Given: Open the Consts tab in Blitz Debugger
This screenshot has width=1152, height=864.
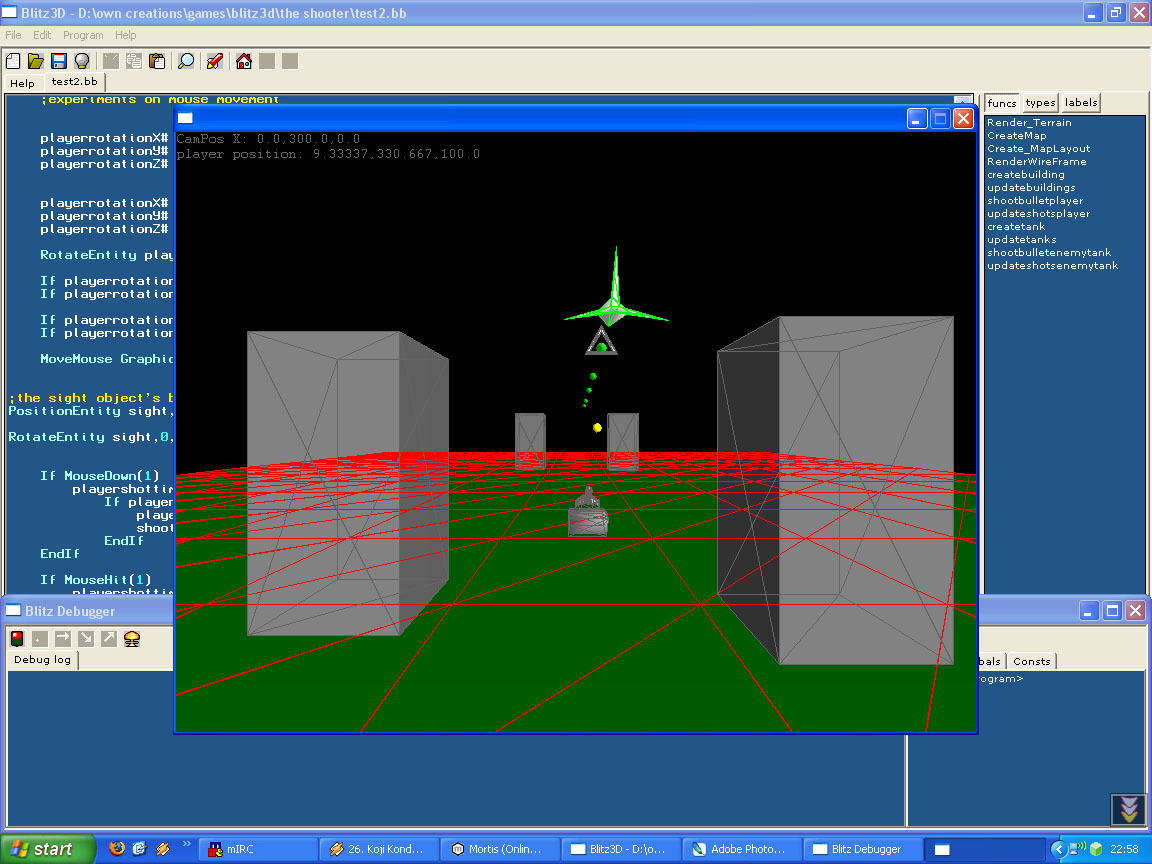Looking at the screenshot, I should coord(1032,661).
